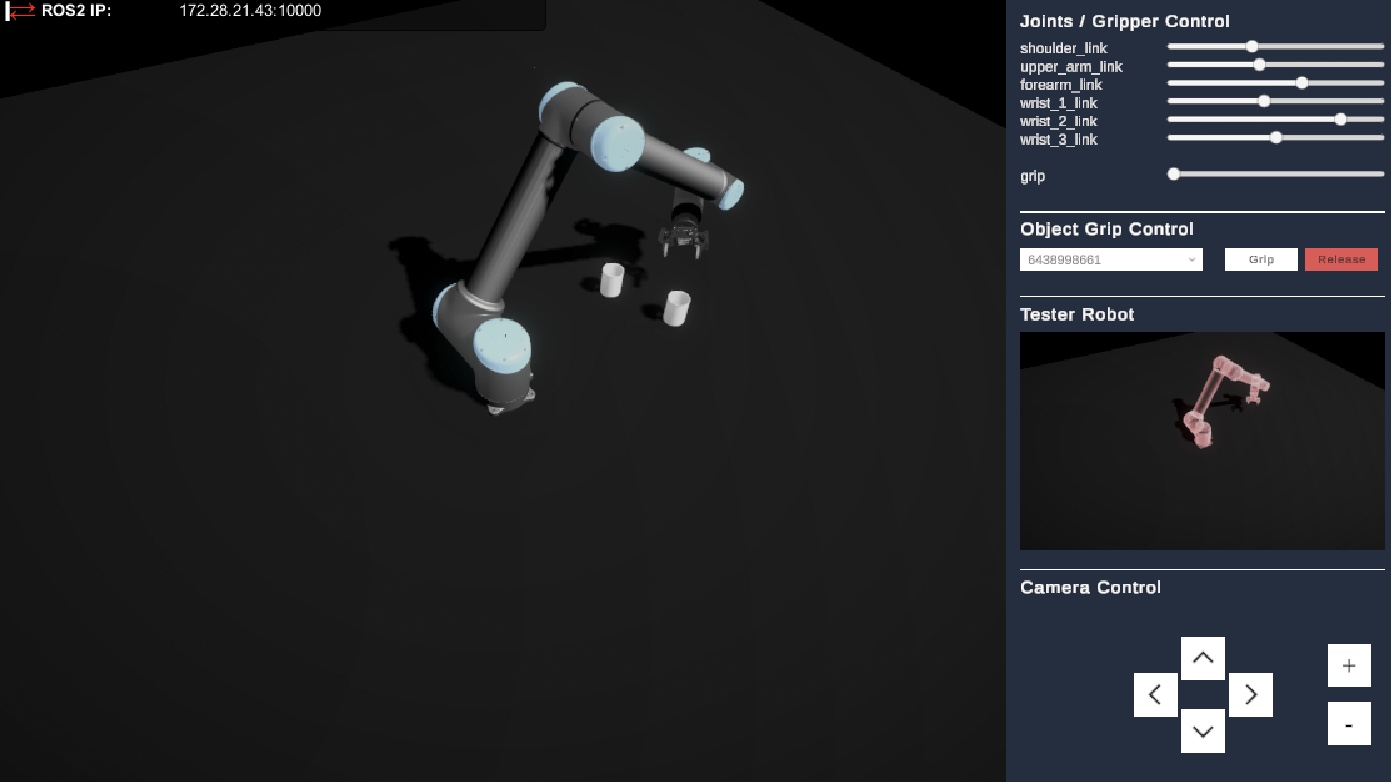Open the object ID dropdown 6438998661

point(1110,260)
